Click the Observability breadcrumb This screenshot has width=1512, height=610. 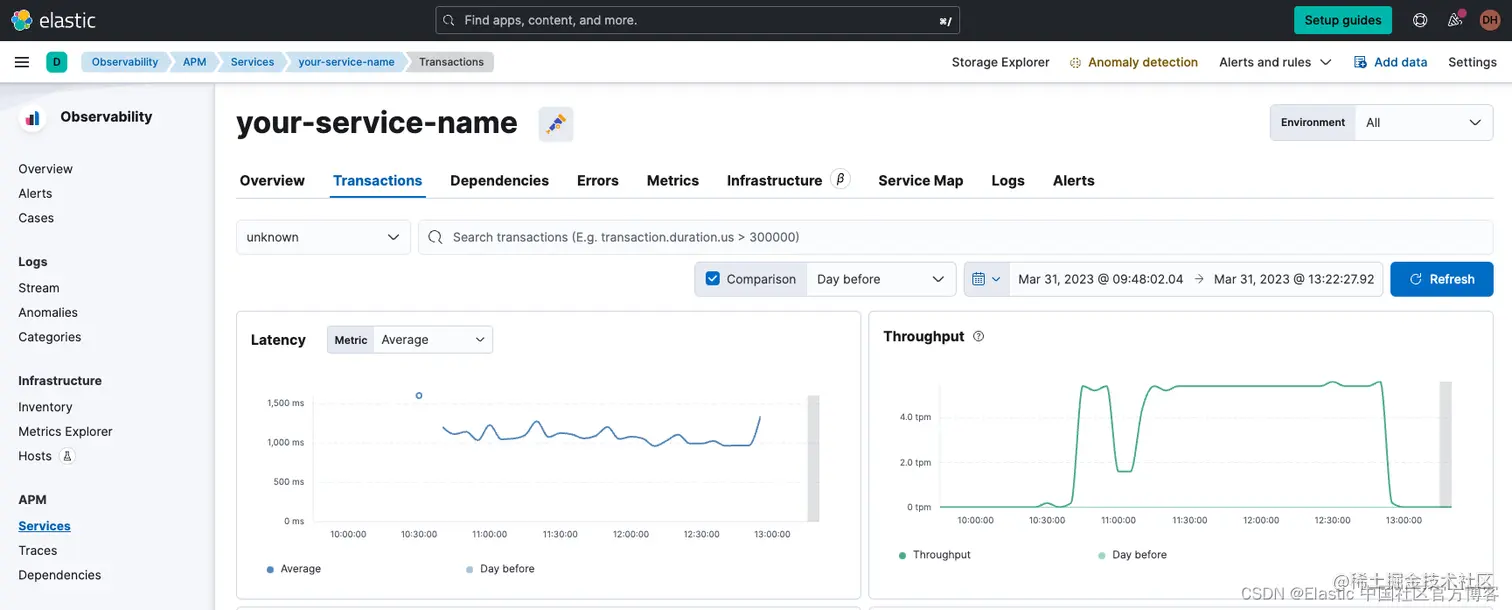click(125, 62)
